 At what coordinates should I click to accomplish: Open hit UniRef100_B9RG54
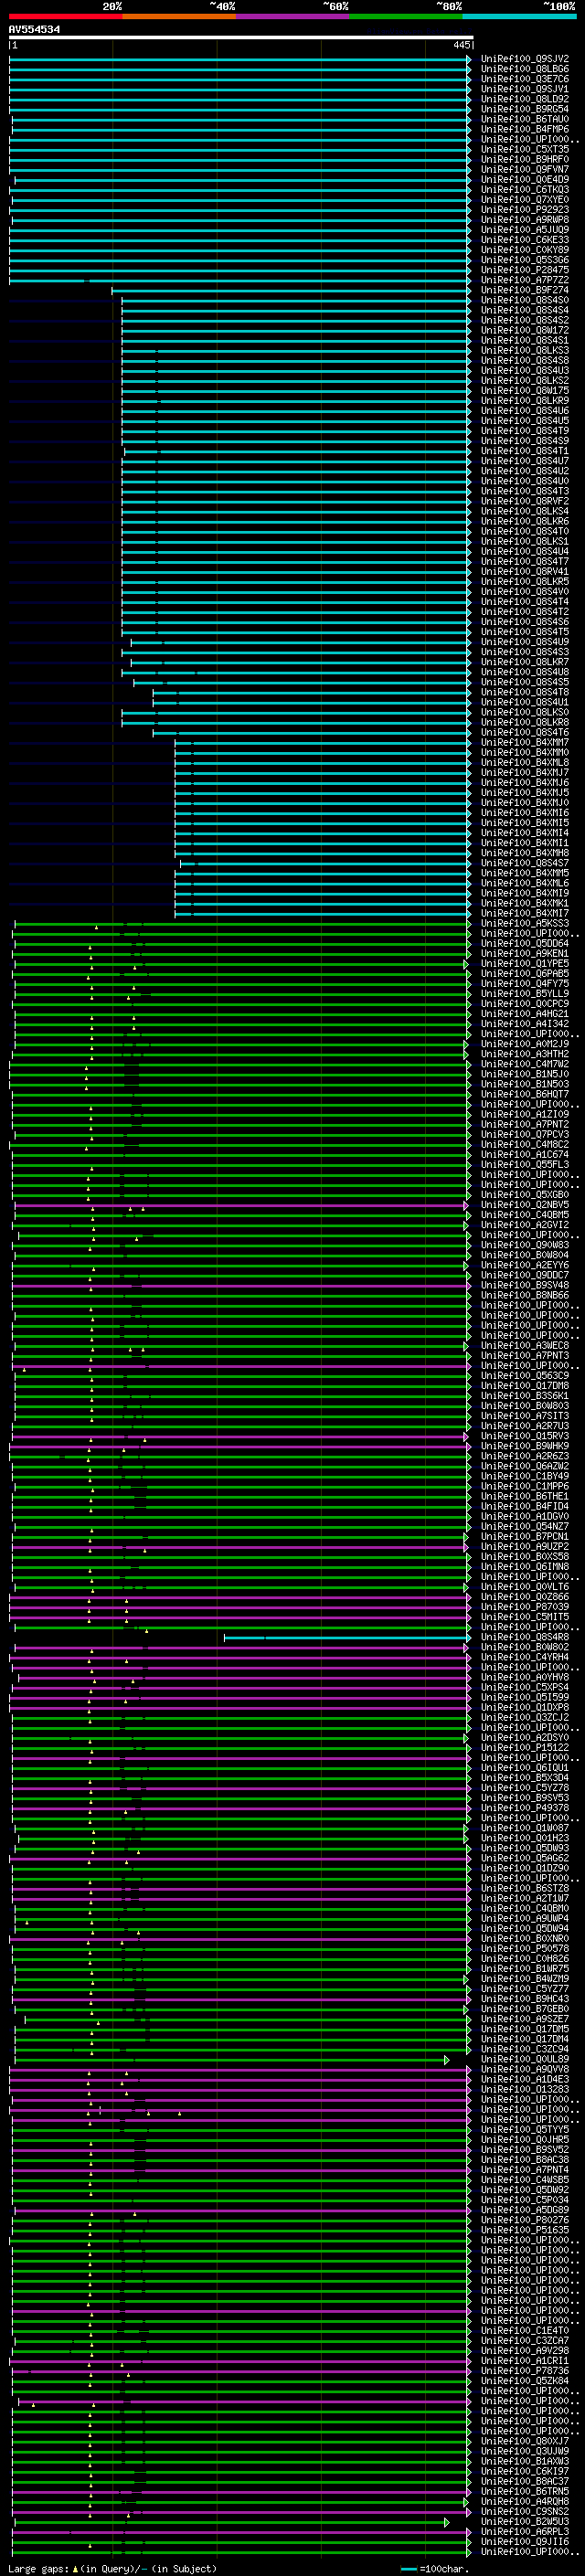(525, 109)
